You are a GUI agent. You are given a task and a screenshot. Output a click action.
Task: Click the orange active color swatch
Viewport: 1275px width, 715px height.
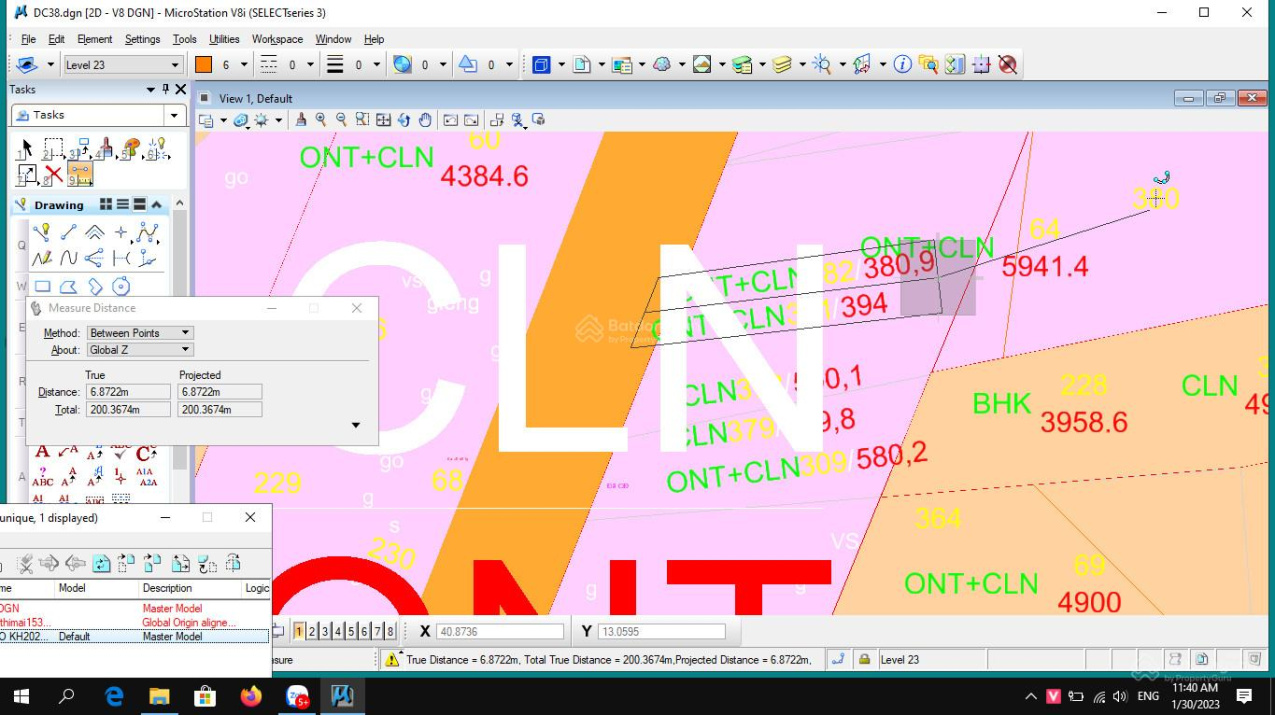203,65
